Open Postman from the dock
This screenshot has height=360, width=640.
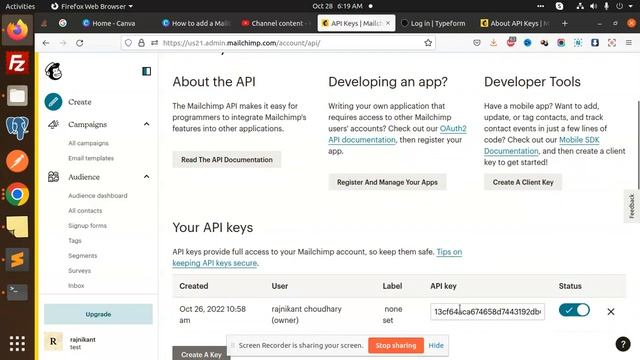[17, 161]
